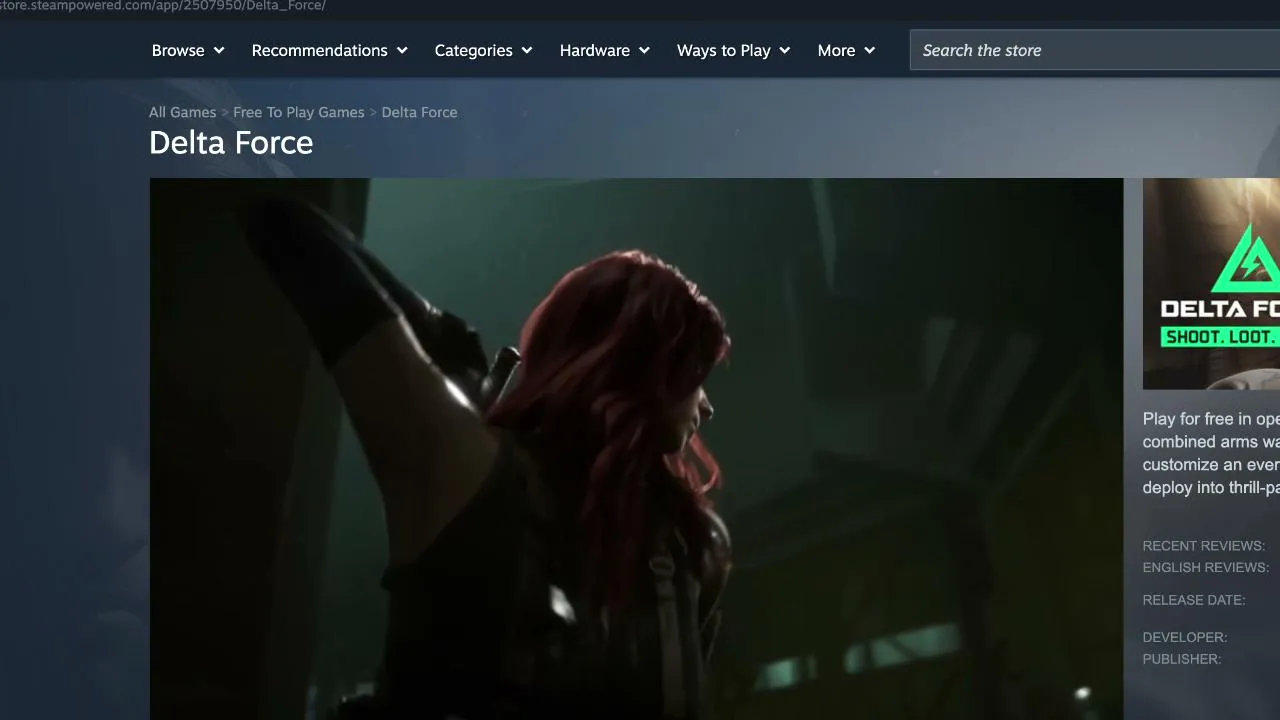
Task: Click the Recent Reviews label
Action: coord(1204,546)
